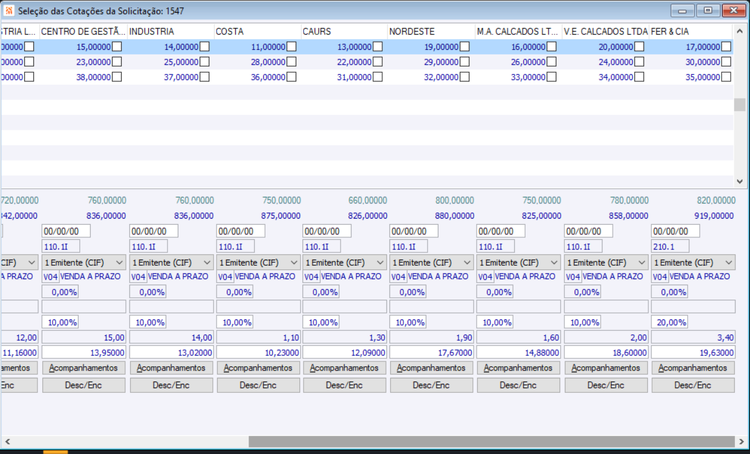Viewport: 750px width, 454px height.
Task: Click the V04 payment code field under NORDESTE
Action: (398, 277)
